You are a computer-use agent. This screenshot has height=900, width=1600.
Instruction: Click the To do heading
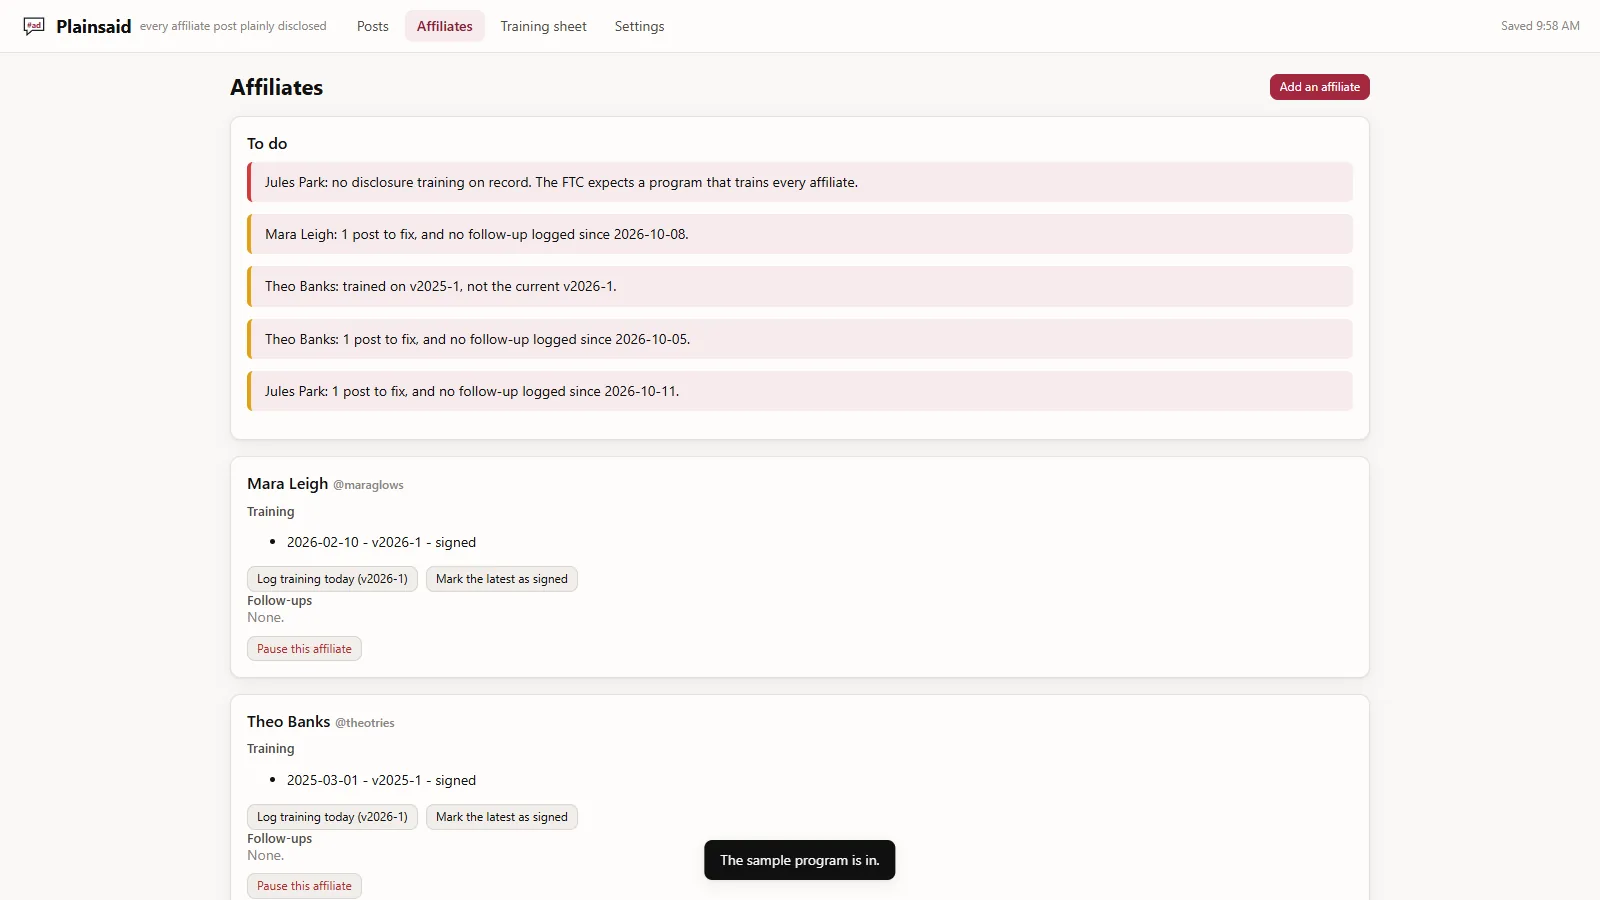coord(267,144)
